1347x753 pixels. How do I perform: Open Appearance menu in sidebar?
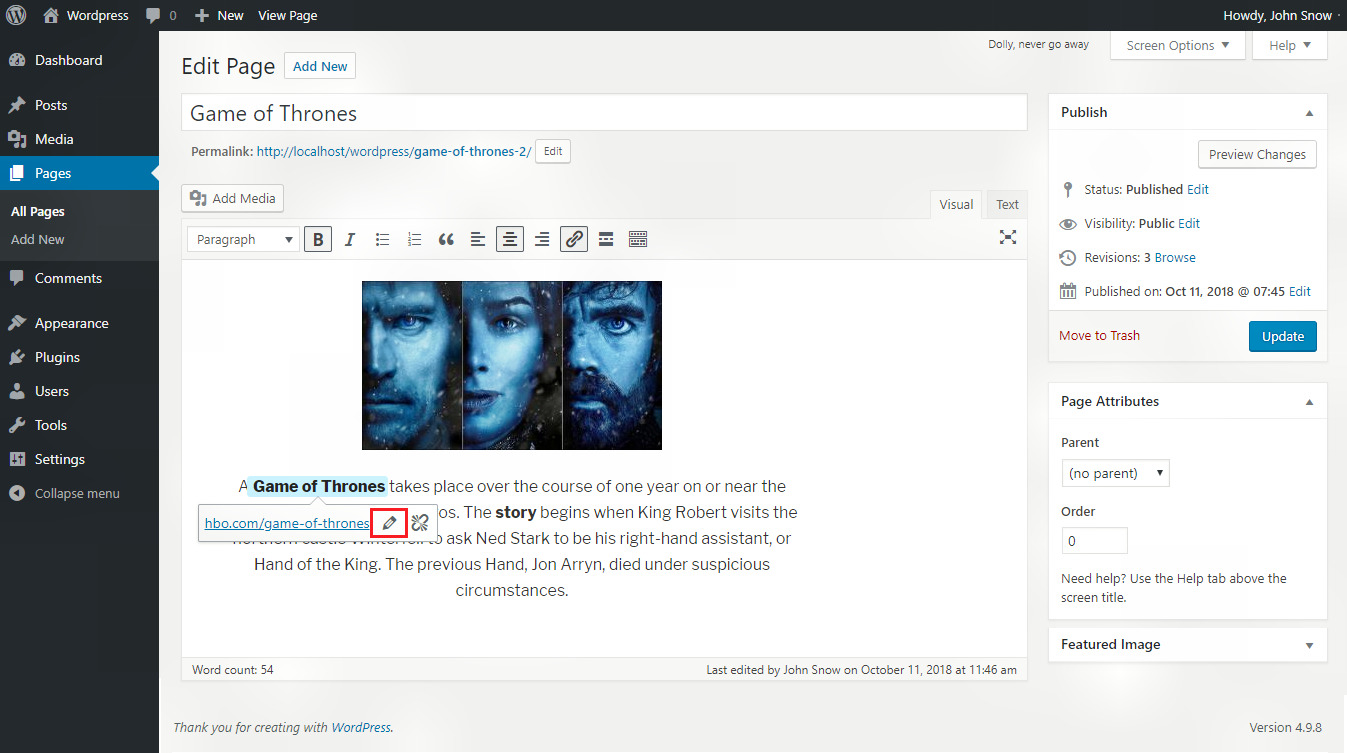coord(79,323)
